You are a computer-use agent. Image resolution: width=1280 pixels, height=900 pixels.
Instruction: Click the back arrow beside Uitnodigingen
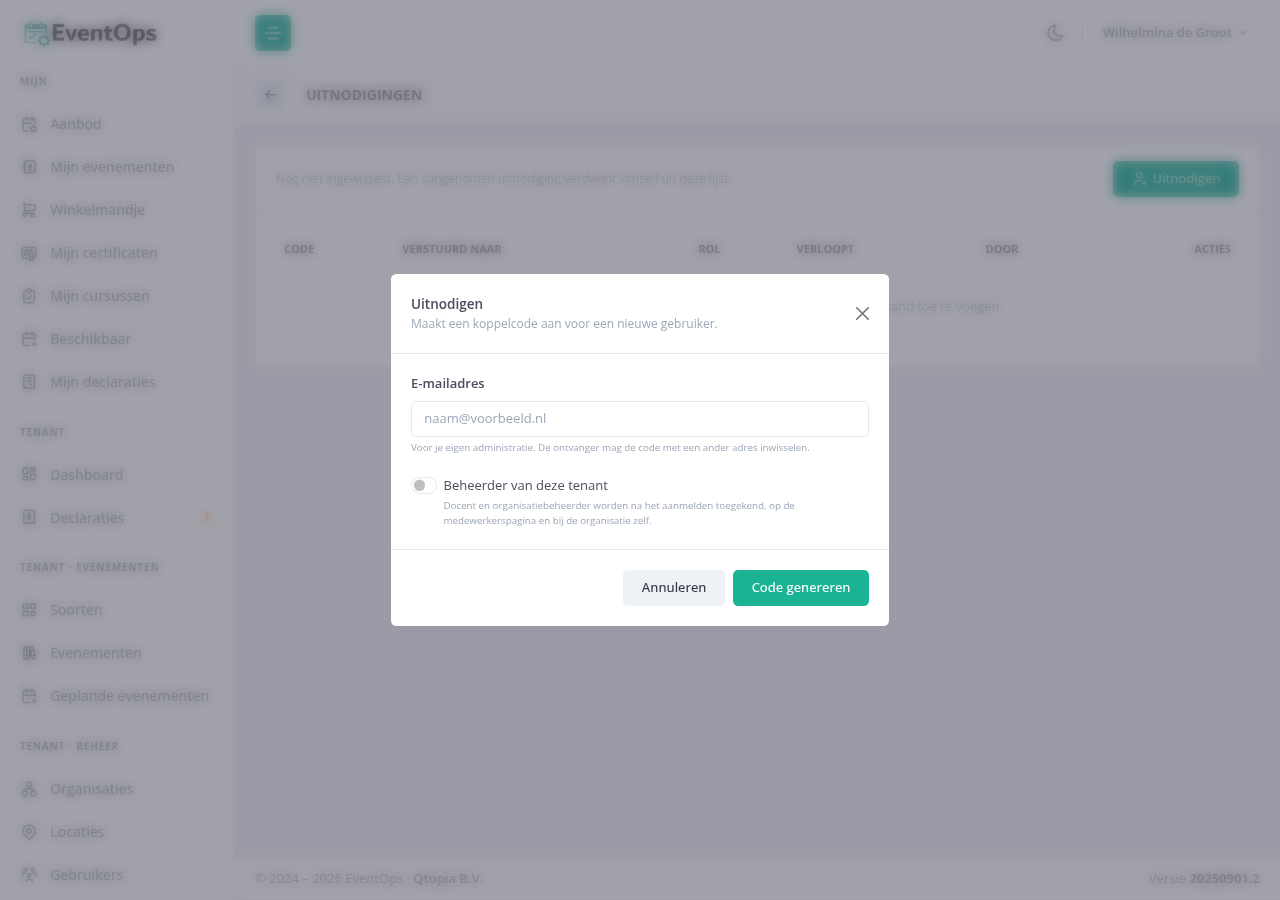[269, 95]
